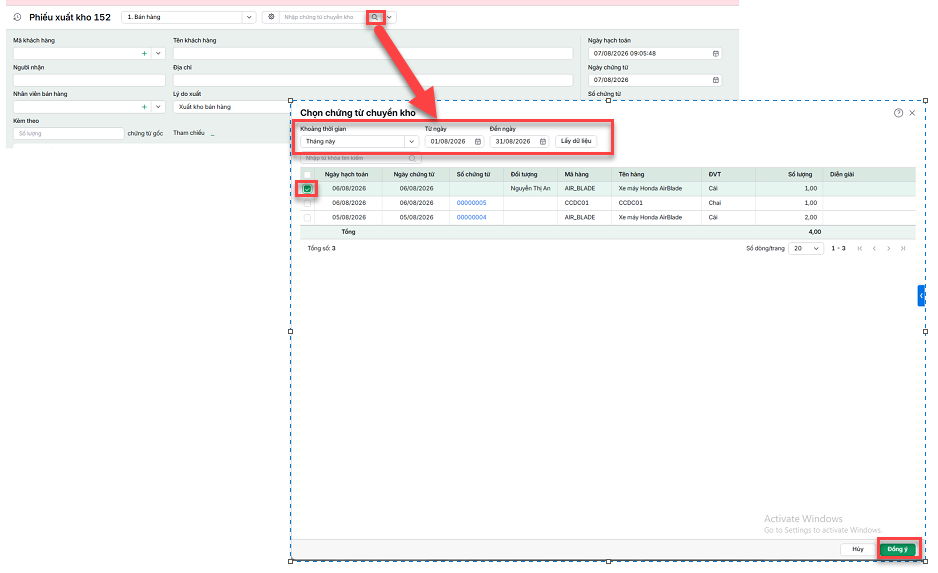Expand the Mã khách hàng dropdown
The image size is (938, 573).
click(158, 53)
